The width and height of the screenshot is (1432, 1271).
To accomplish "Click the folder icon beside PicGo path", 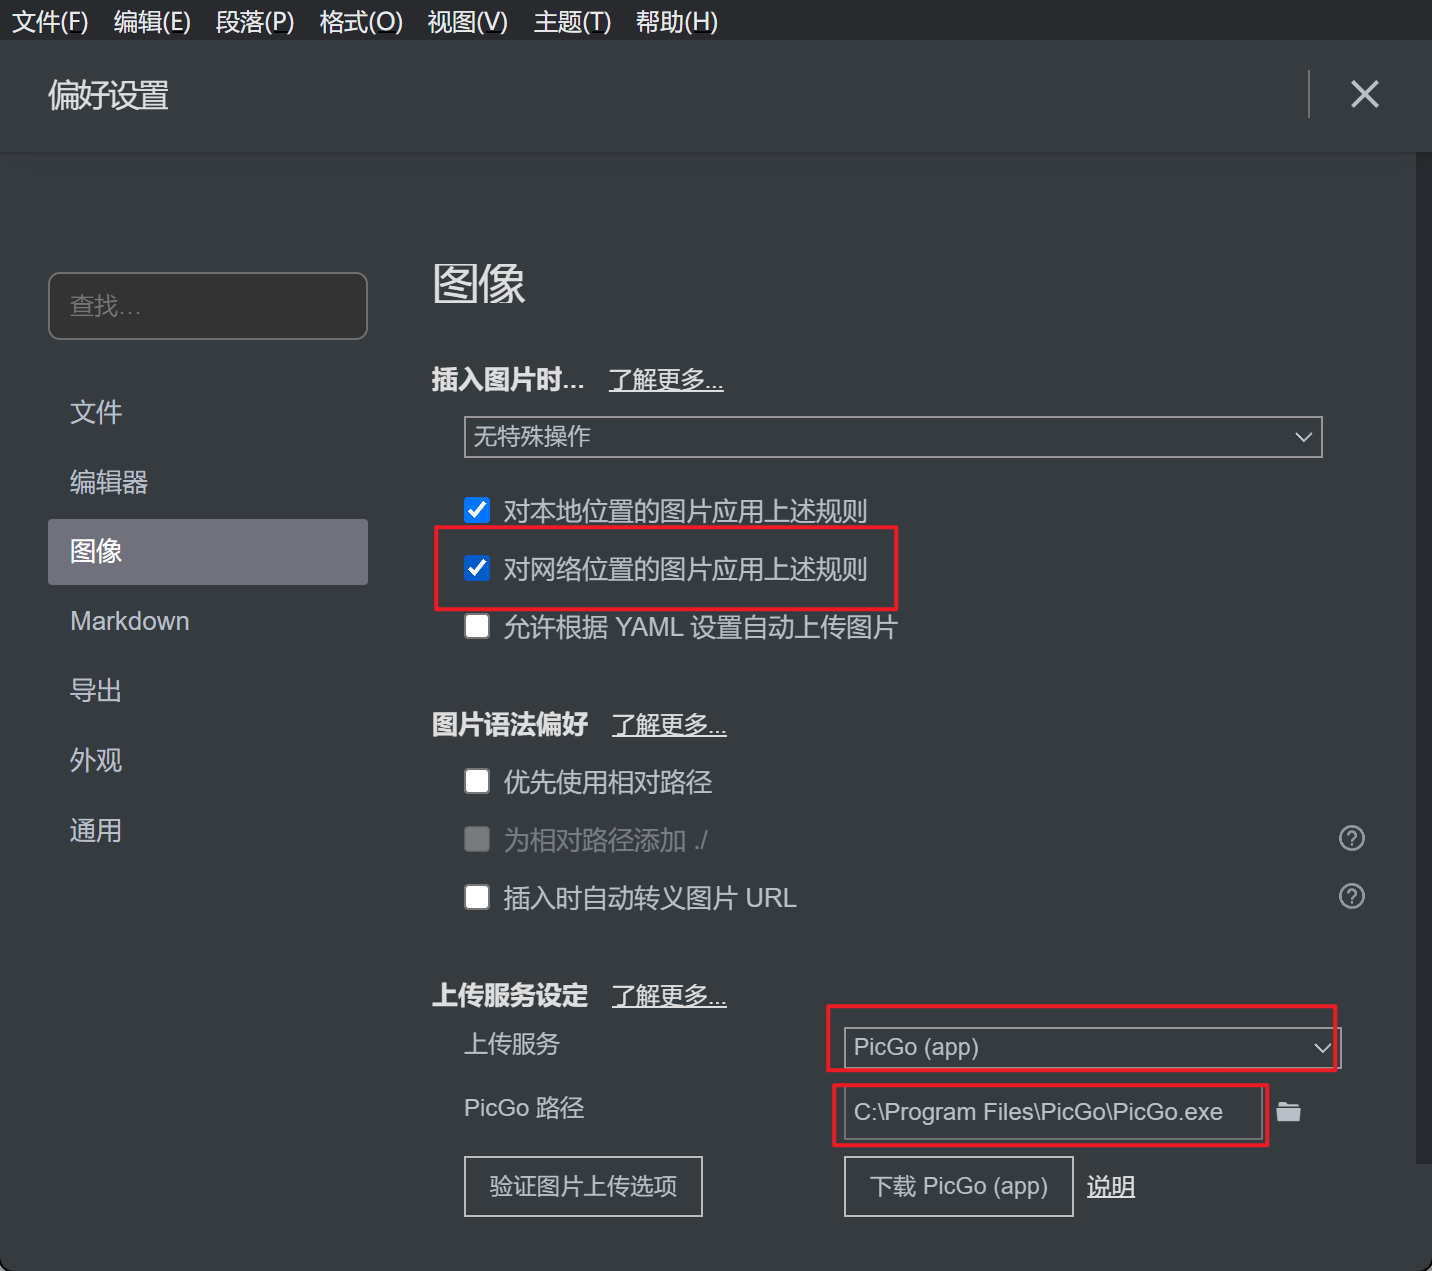I will click(1288, 1112).
